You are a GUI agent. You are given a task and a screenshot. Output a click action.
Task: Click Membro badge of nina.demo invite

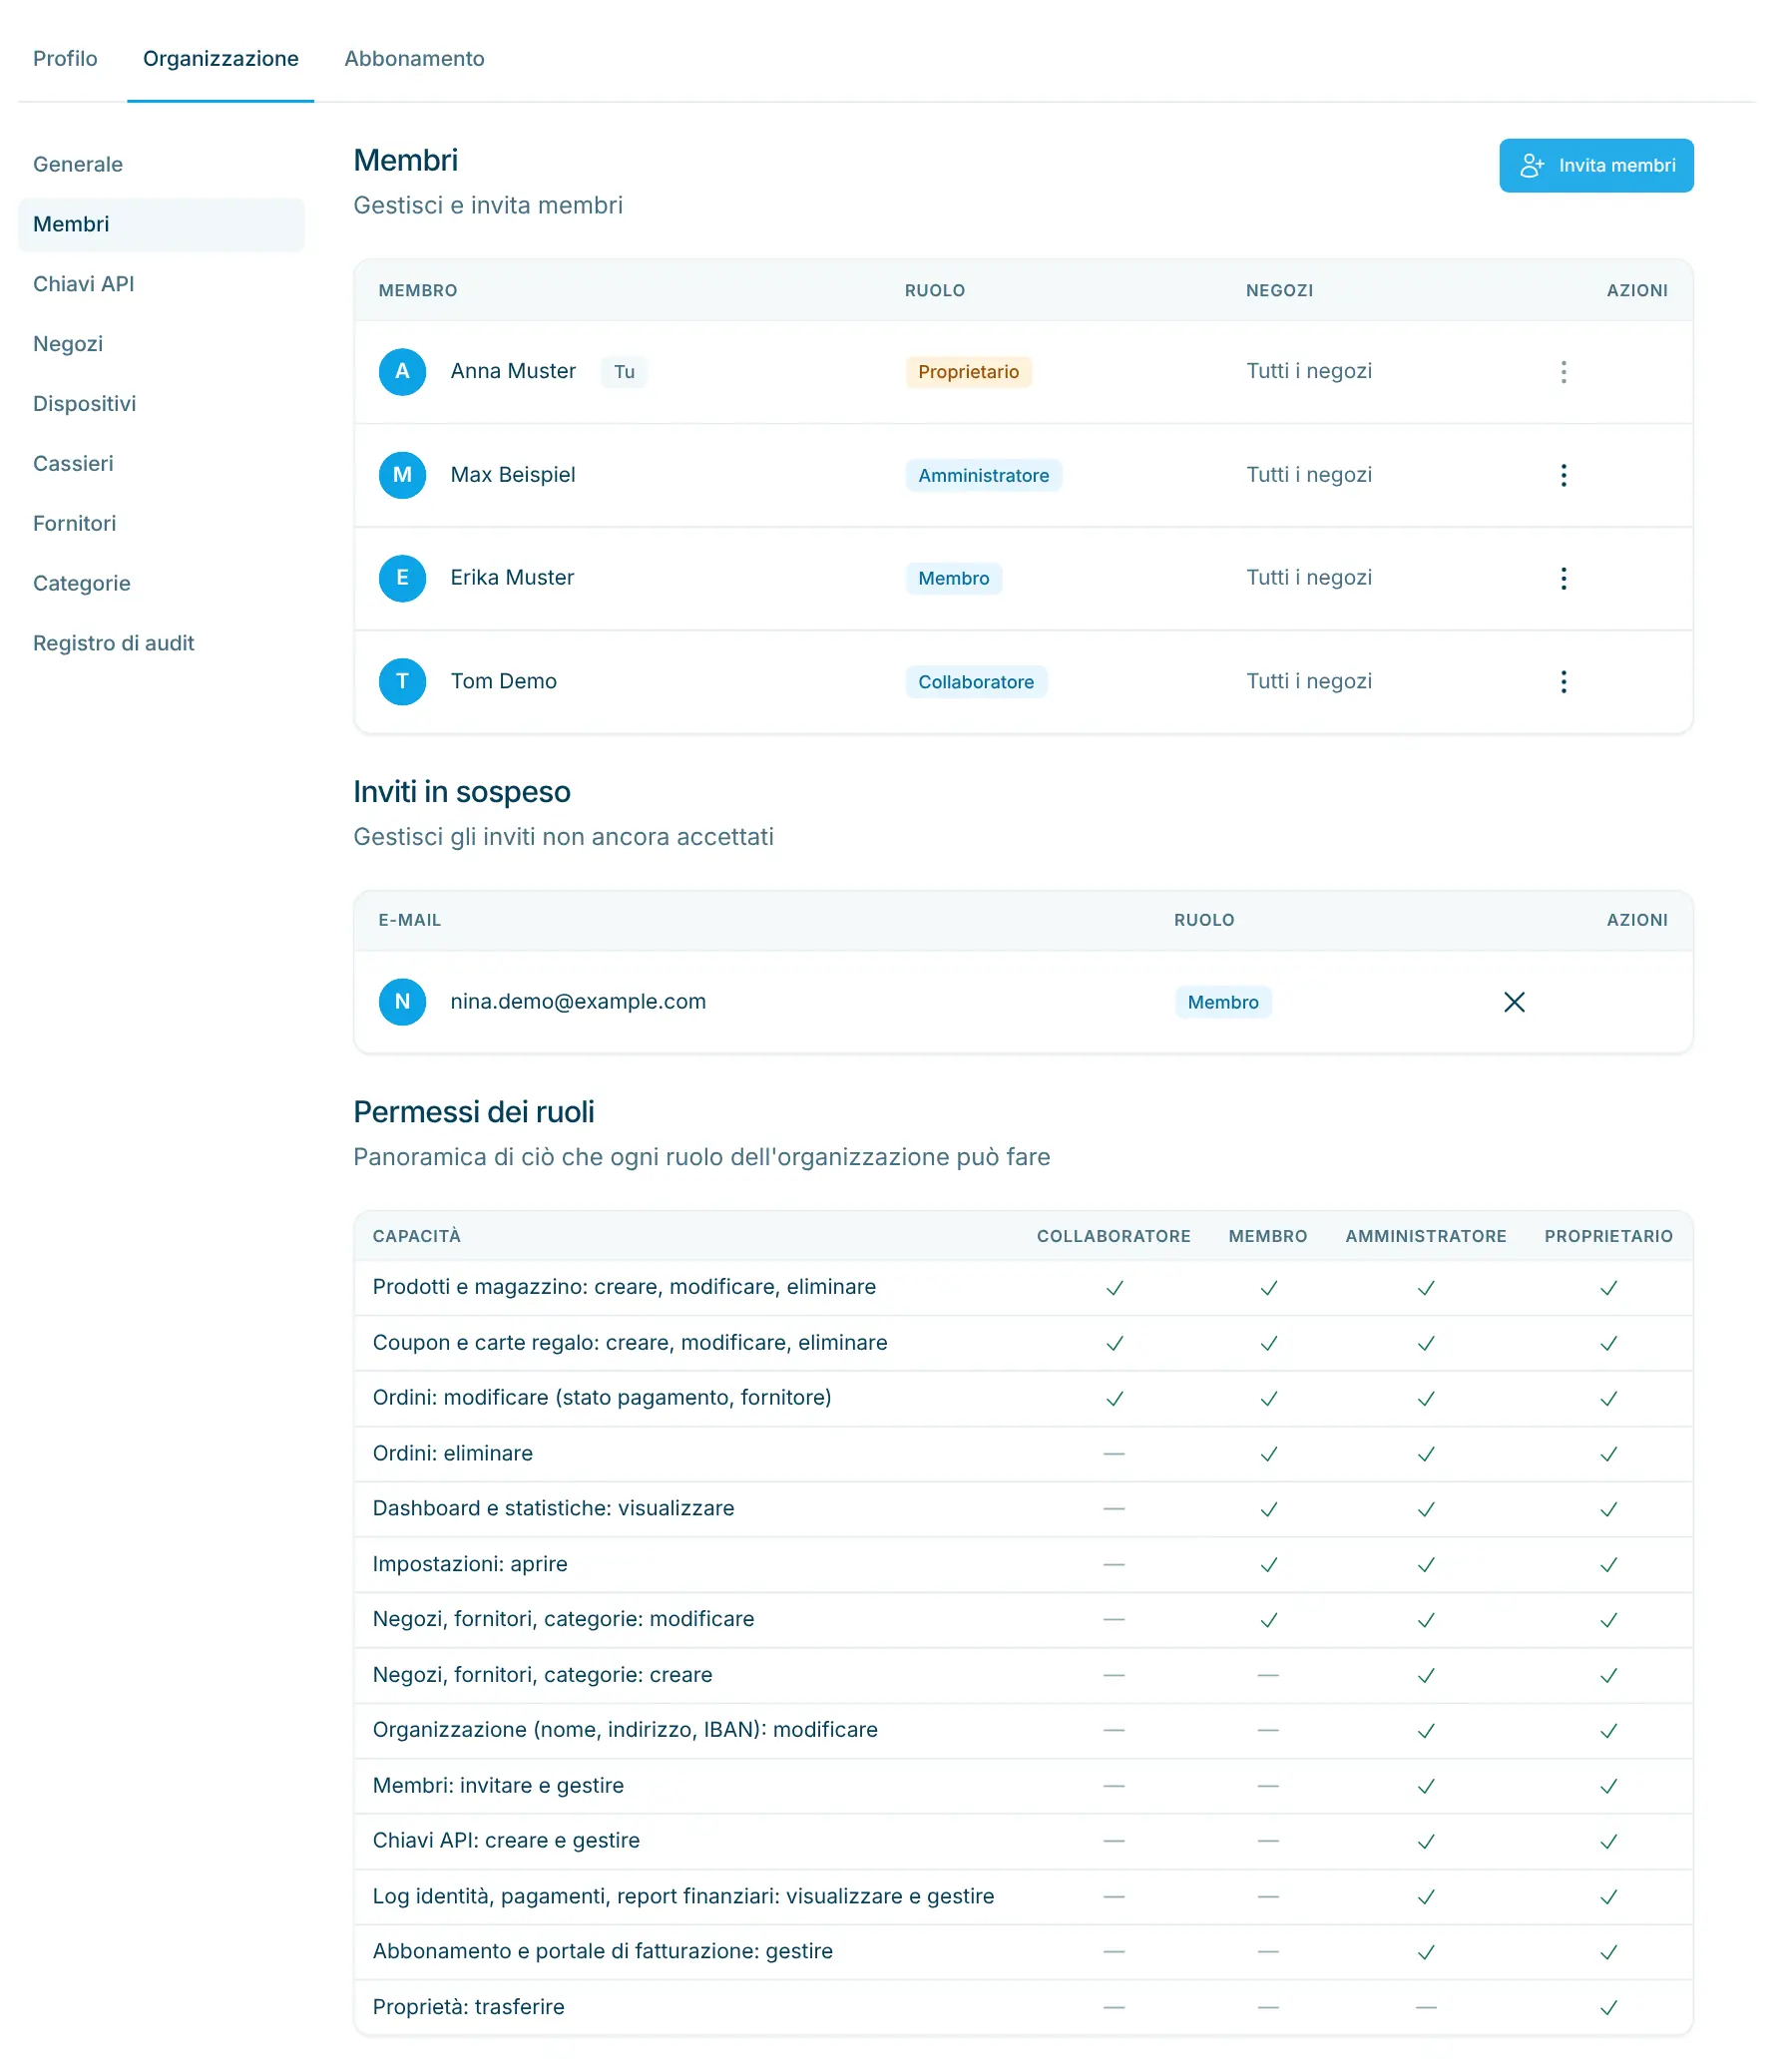(1223, 1002)
